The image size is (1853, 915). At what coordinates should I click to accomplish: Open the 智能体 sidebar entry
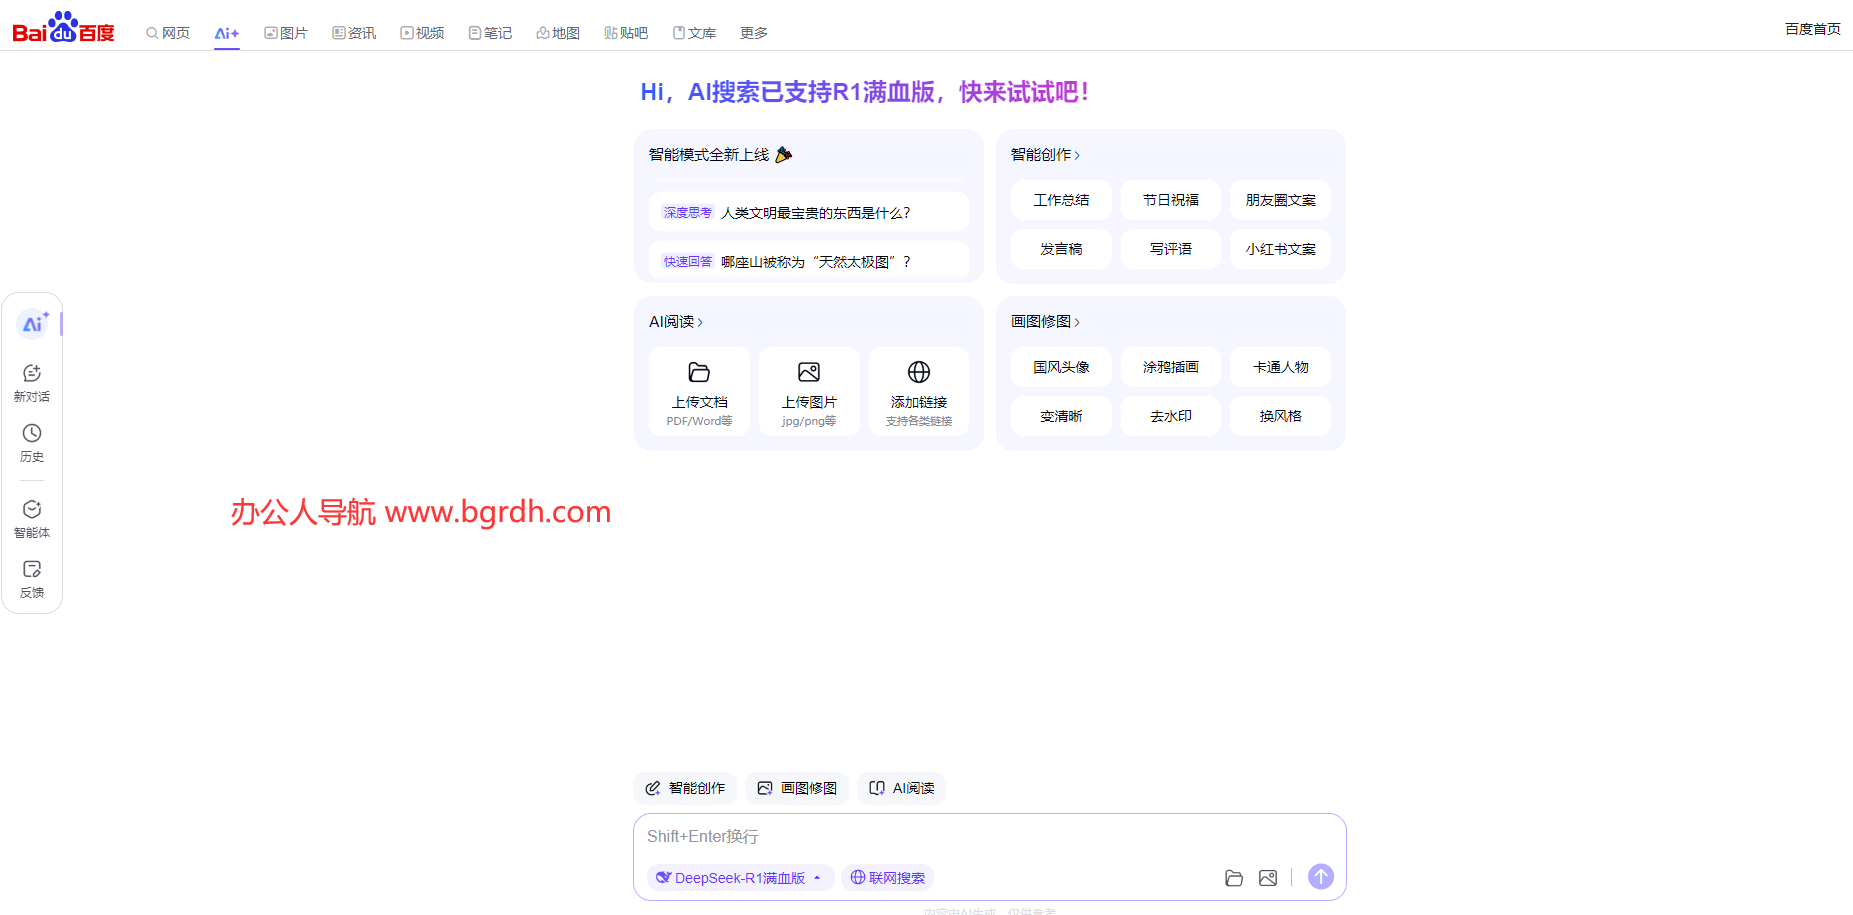pyautogui.click(x=32, y=517)
